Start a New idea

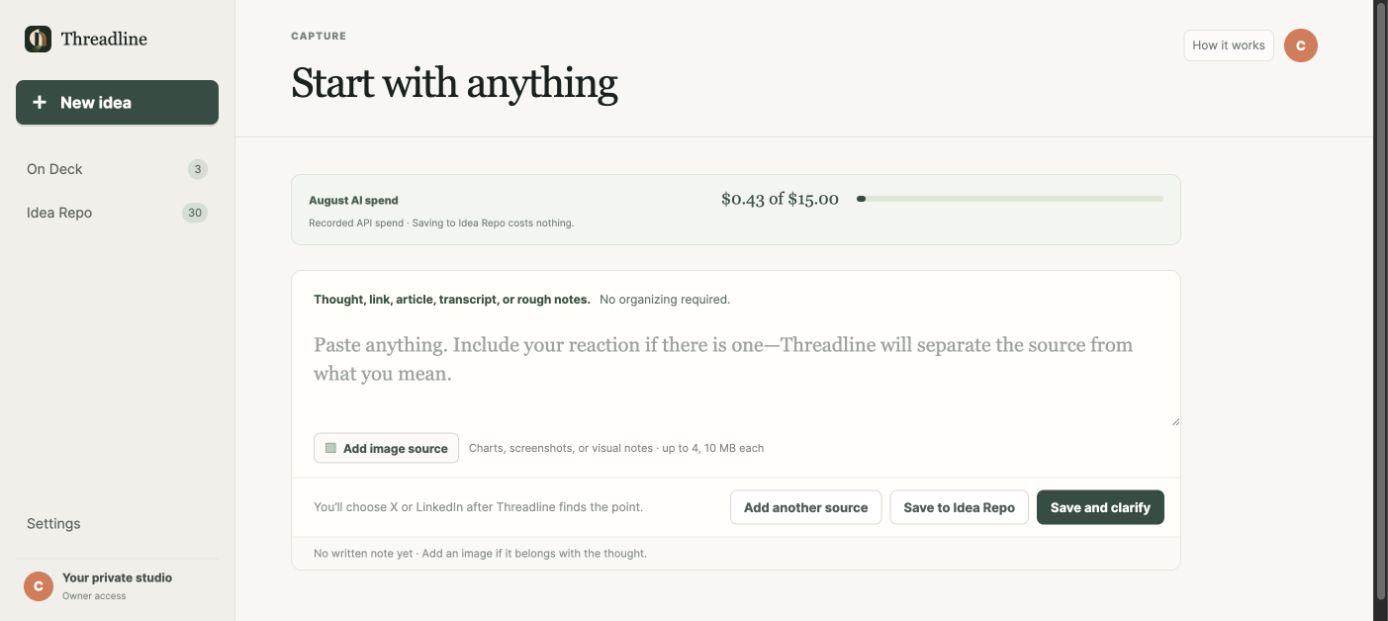117,102
